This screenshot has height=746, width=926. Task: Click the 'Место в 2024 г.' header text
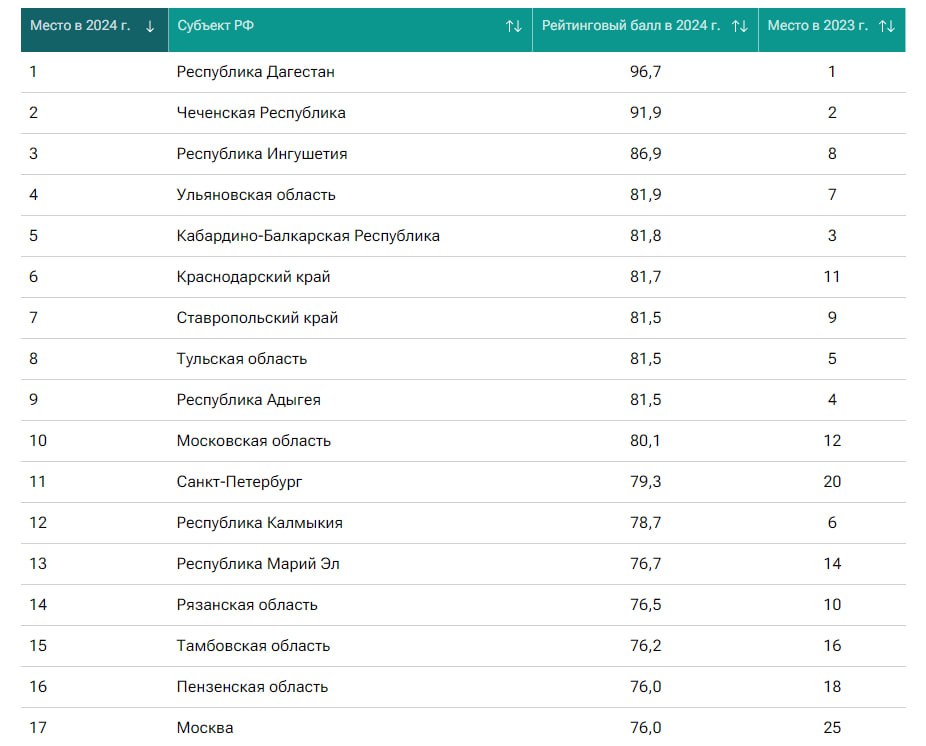pos(80,26)
